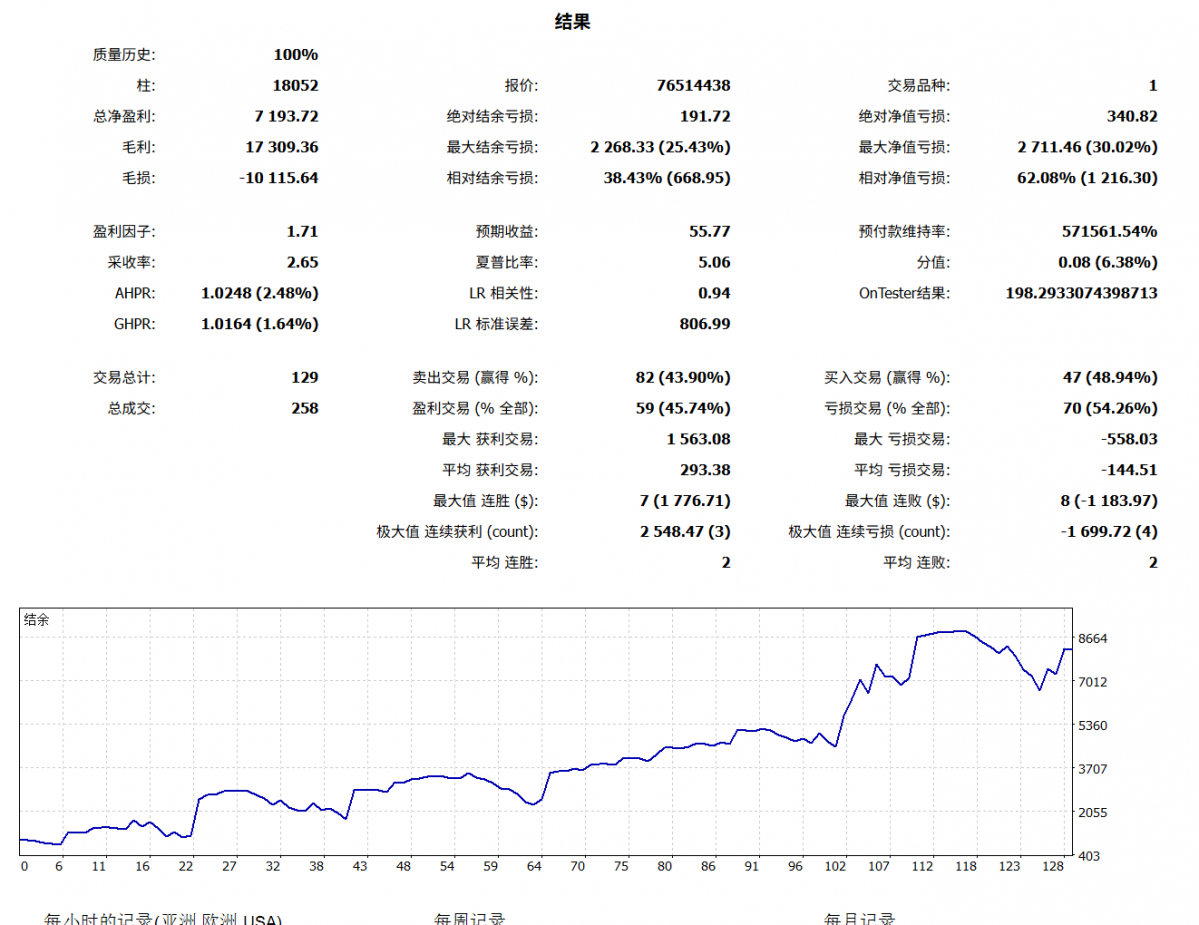Select 相对净值亏损 value 62.08% (1 216.30)

click(x=1087, y=177)
